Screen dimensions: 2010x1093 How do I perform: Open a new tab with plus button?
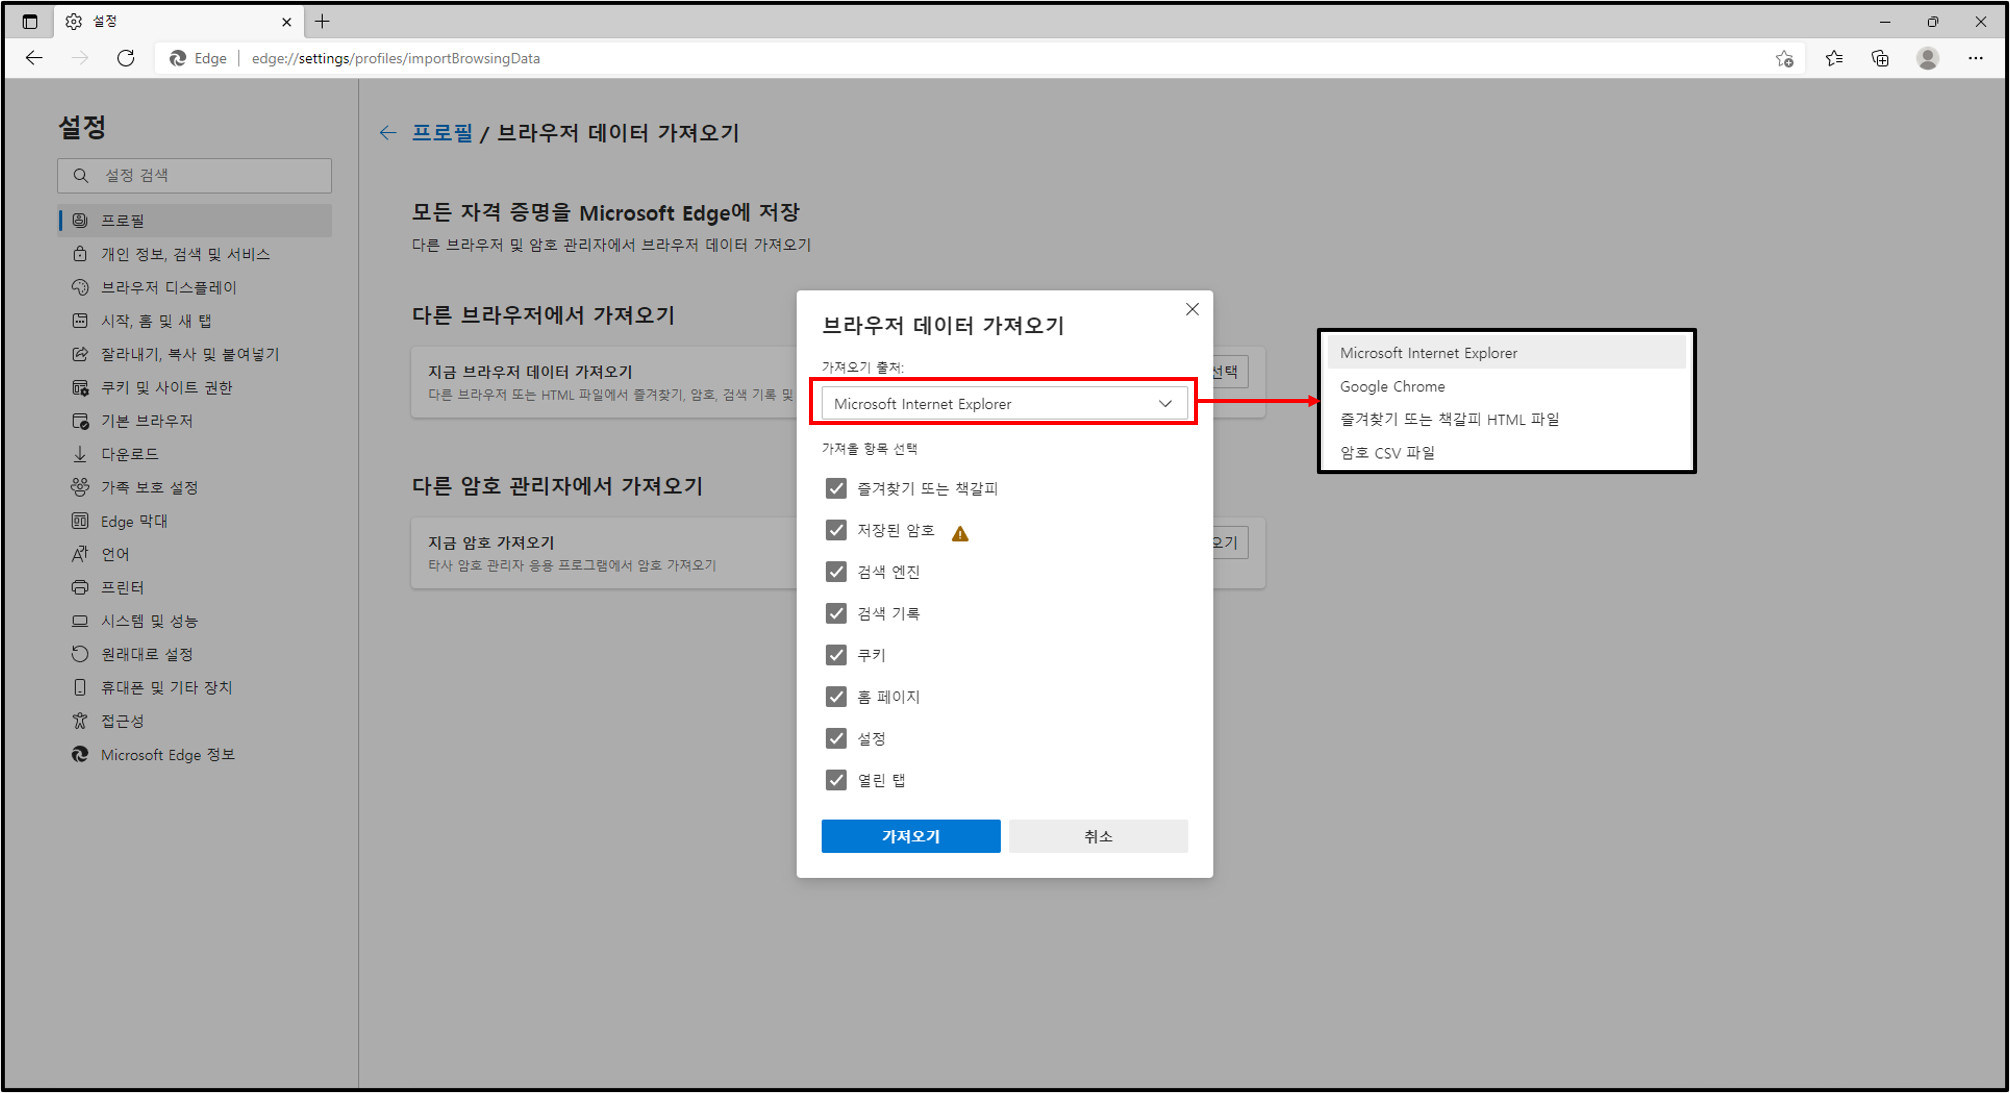pos(322,21)
